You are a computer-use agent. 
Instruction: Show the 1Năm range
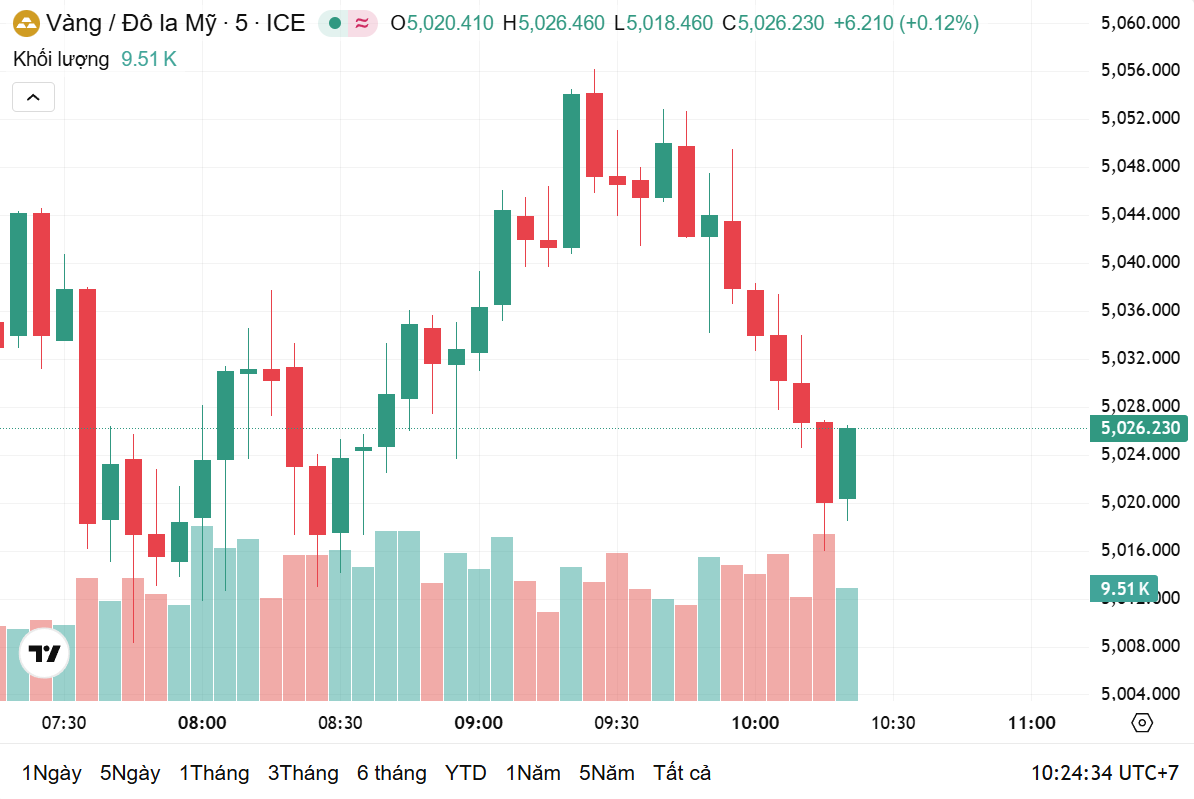point(532,773)
